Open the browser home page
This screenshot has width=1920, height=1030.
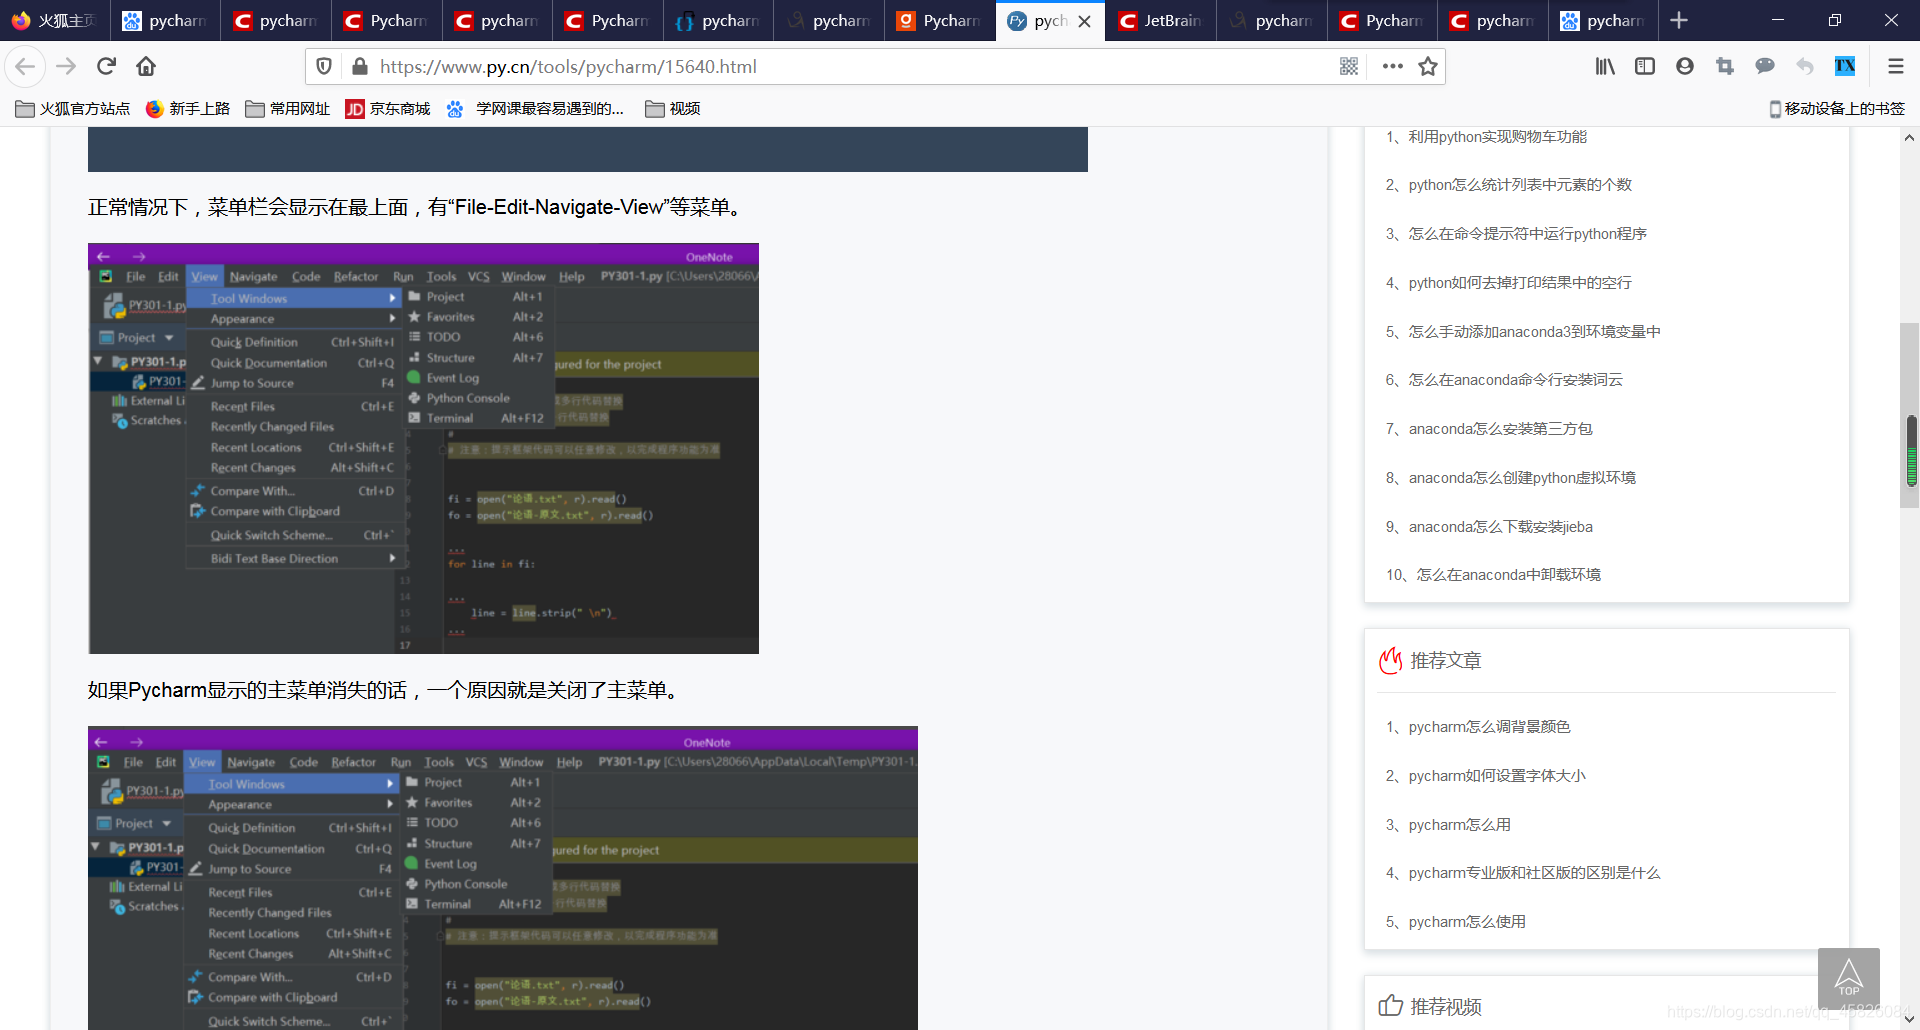146,67
